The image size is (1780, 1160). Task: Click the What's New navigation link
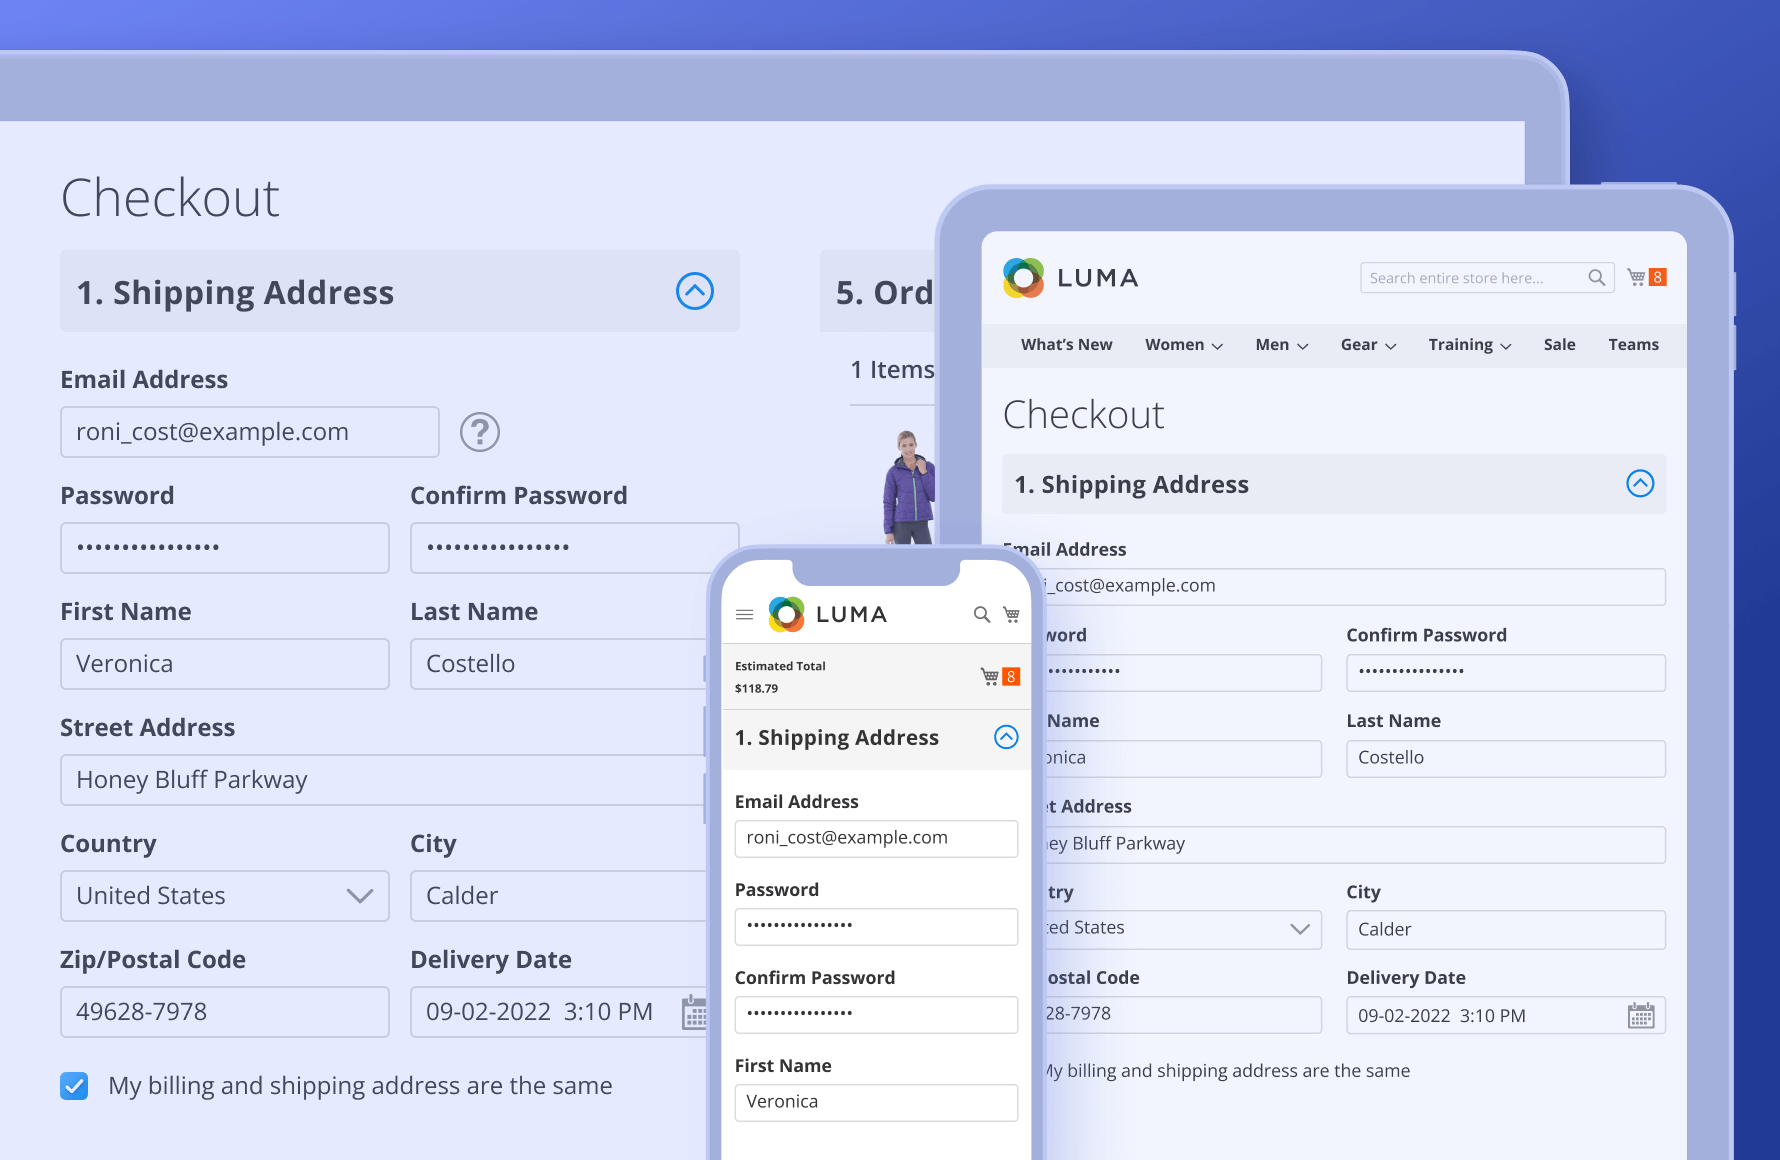pos(1066,345)
